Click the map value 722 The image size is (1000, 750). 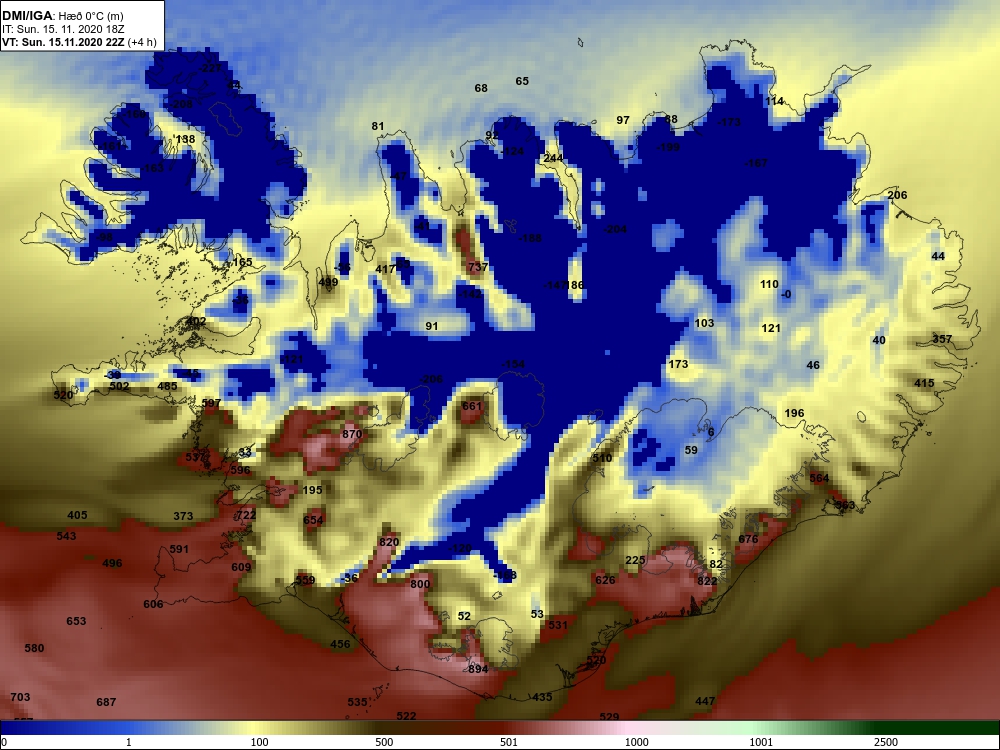click(x=246, y=515)
